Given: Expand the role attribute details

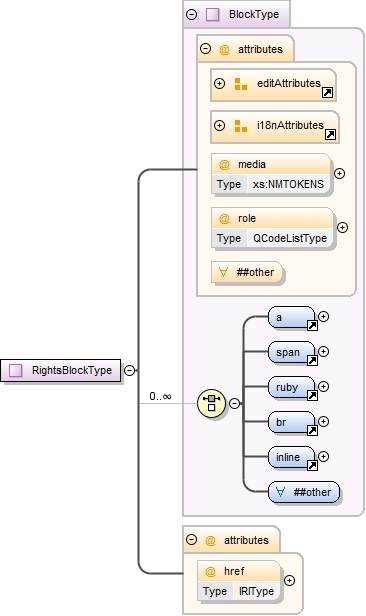Looking at the screenshot, I should click(342, 227).
